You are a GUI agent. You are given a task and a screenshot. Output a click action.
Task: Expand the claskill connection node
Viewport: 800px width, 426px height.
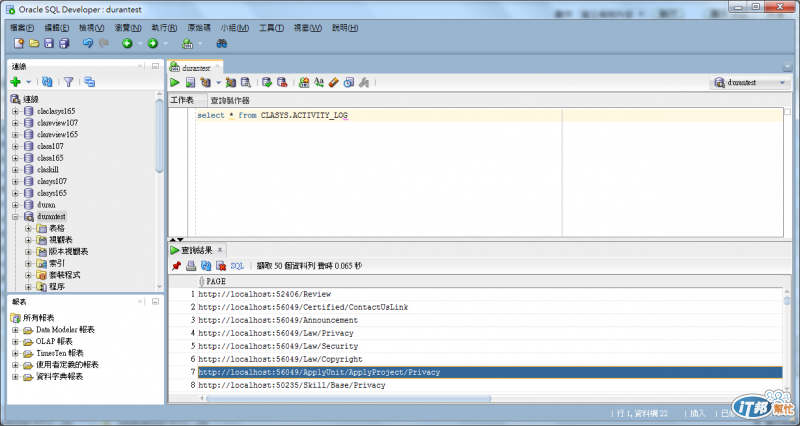15,170
